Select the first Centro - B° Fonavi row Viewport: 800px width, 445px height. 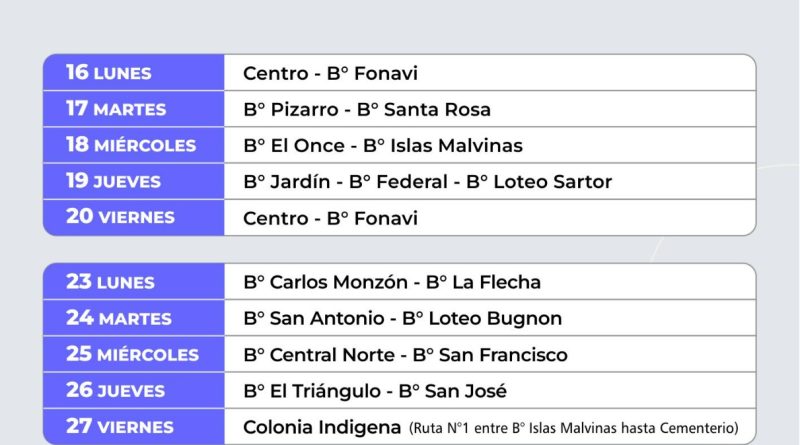pyautogui.click(x=330, y=73)
